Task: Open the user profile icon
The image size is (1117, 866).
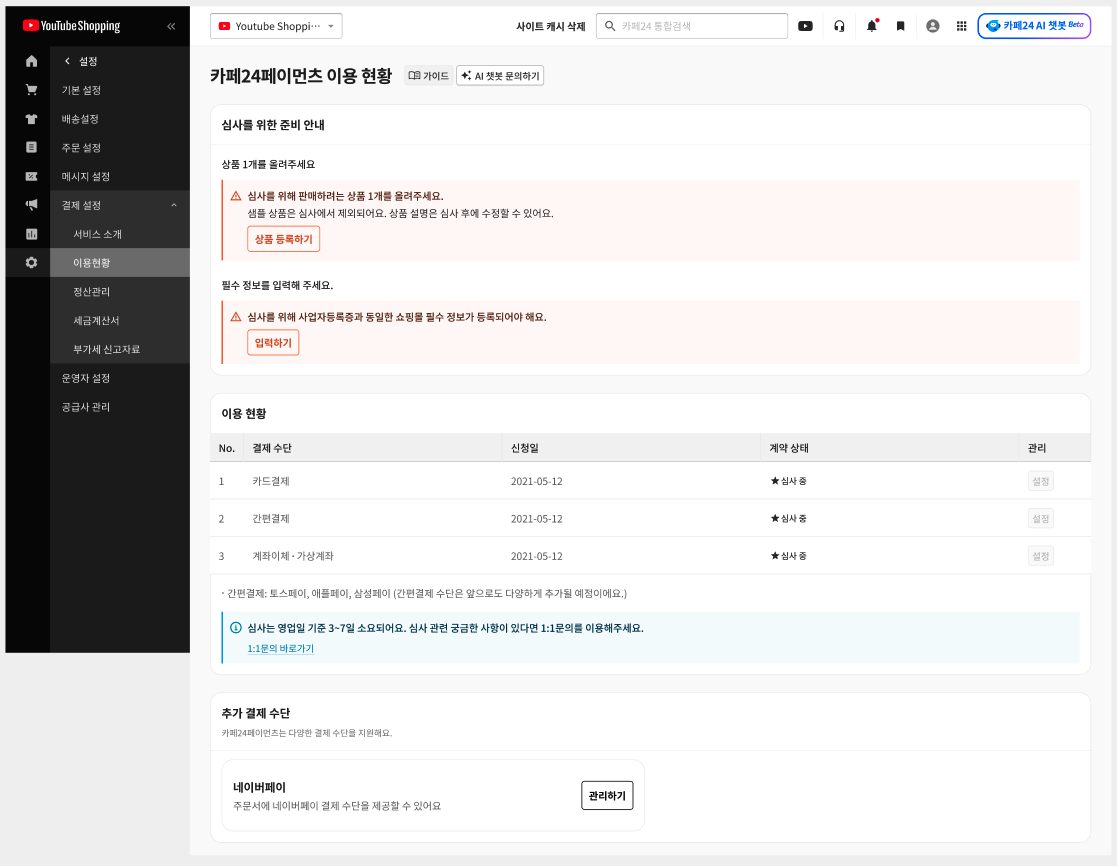Action: pos(932,26)
